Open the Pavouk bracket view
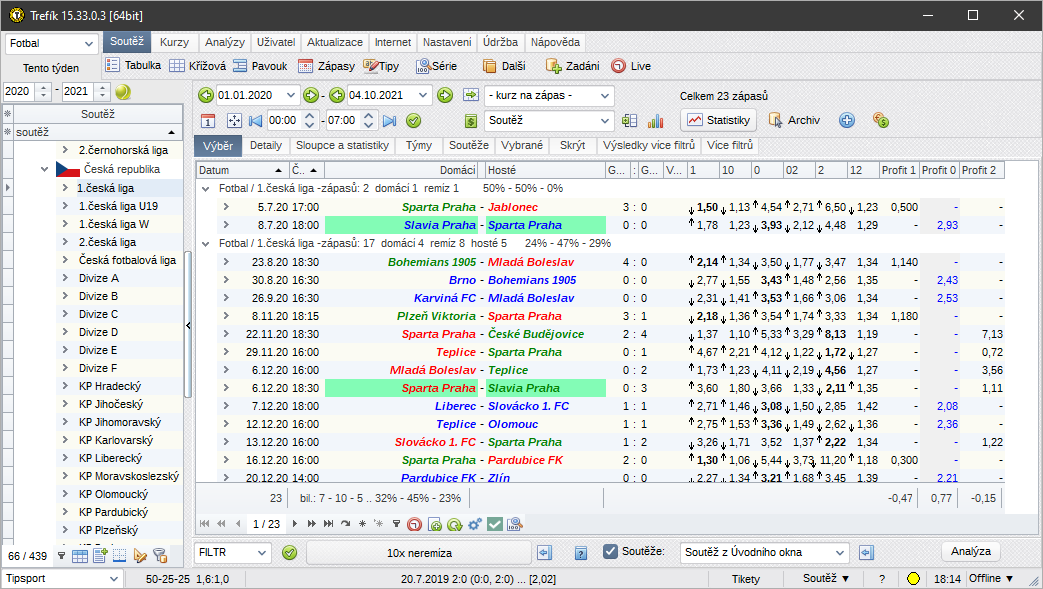 click(x=260, y=65)
